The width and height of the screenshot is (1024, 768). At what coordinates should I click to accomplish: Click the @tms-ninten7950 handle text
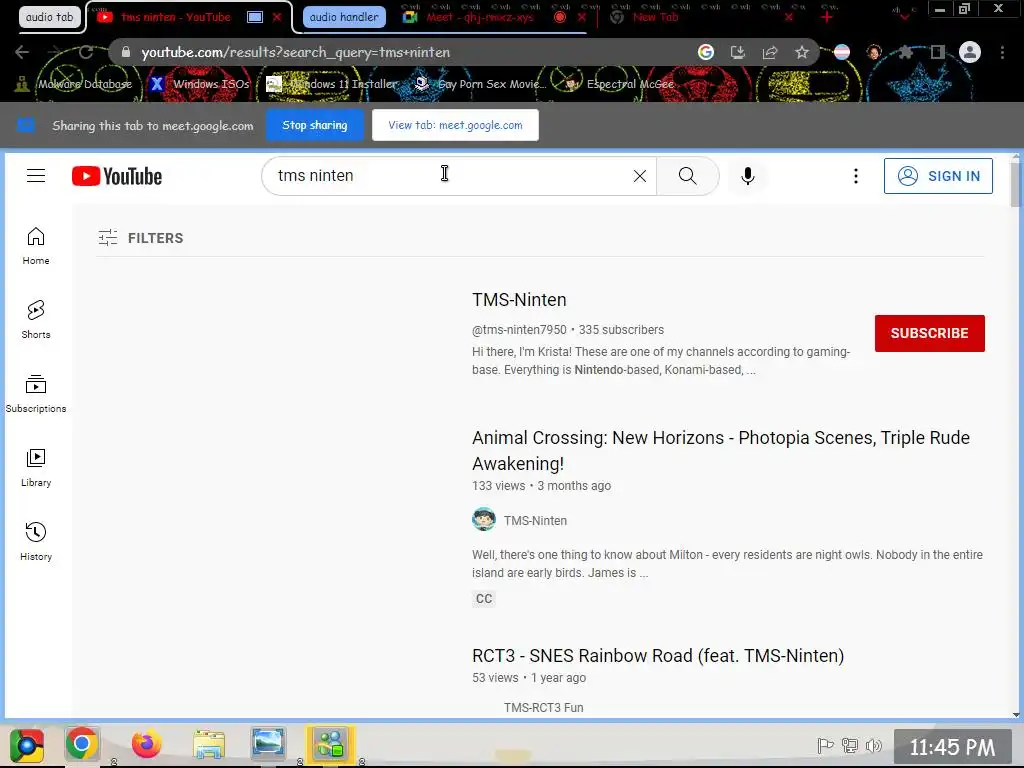[x=519, y=330]
